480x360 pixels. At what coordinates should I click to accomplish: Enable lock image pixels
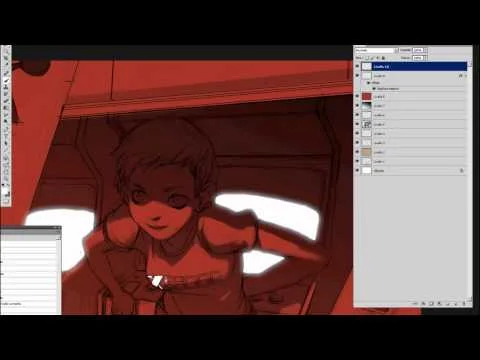click(372, 58)
